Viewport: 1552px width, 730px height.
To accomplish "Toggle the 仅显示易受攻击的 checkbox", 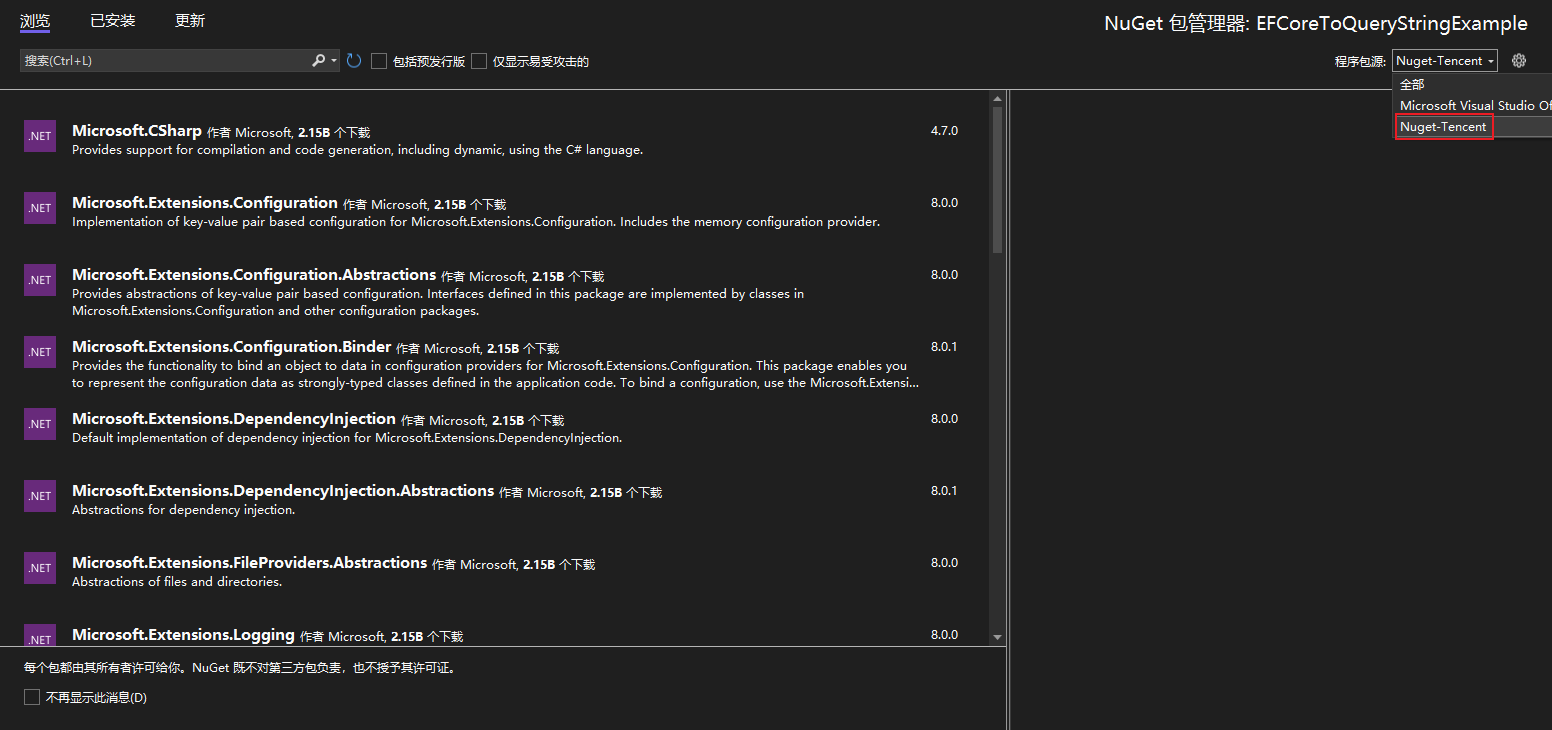I will click(x=479, y=61).
